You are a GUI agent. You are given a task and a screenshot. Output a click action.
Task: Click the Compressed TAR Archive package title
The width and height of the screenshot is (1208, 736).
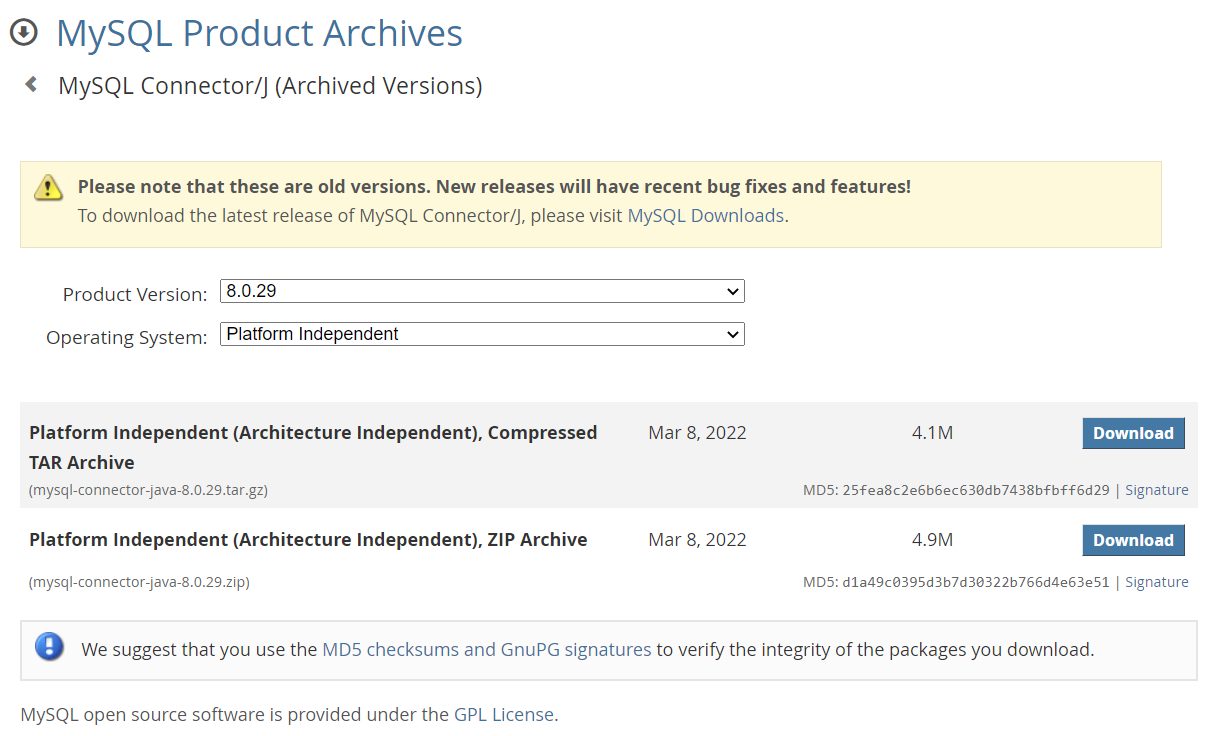(x=313, y=447)
